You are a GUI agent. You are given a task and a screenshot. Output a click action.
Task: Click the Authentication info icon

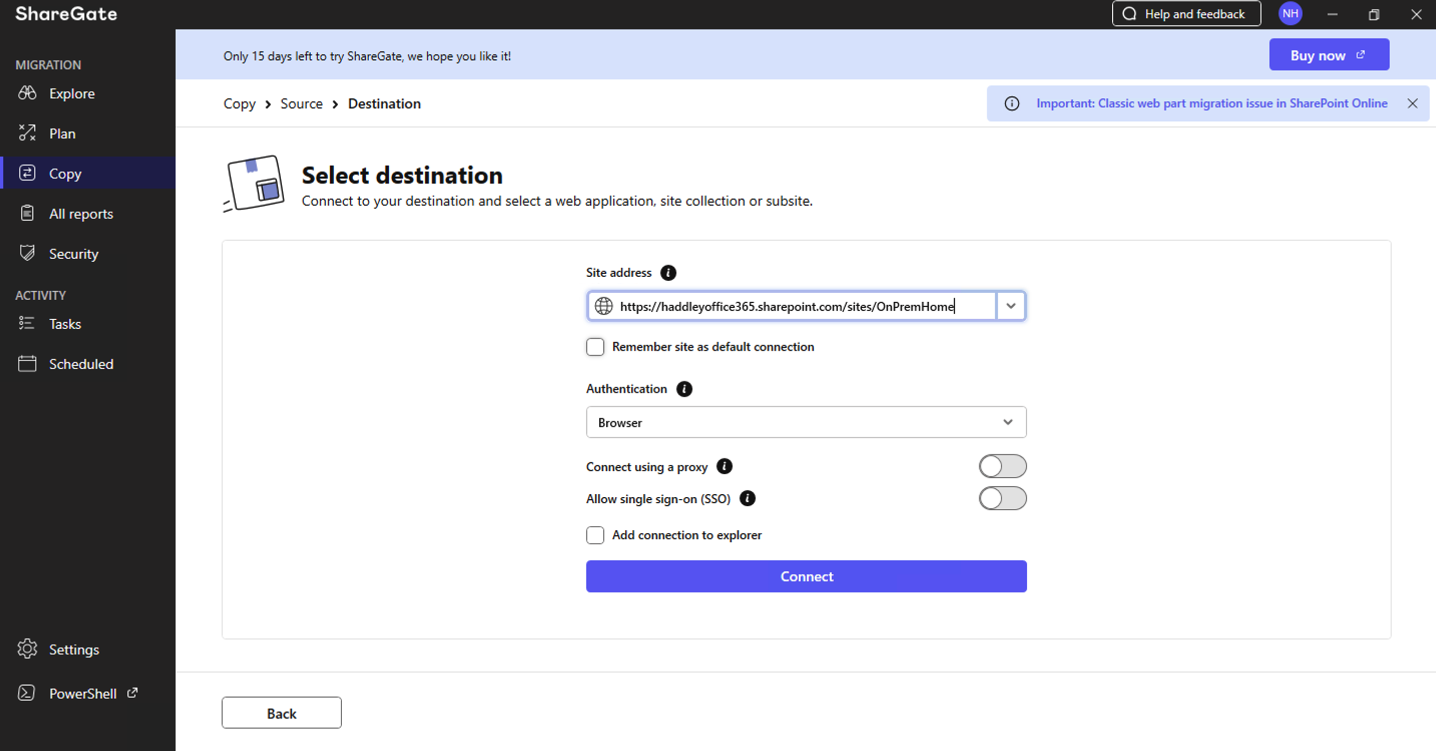pyautogui.click(x=684, y=389)
